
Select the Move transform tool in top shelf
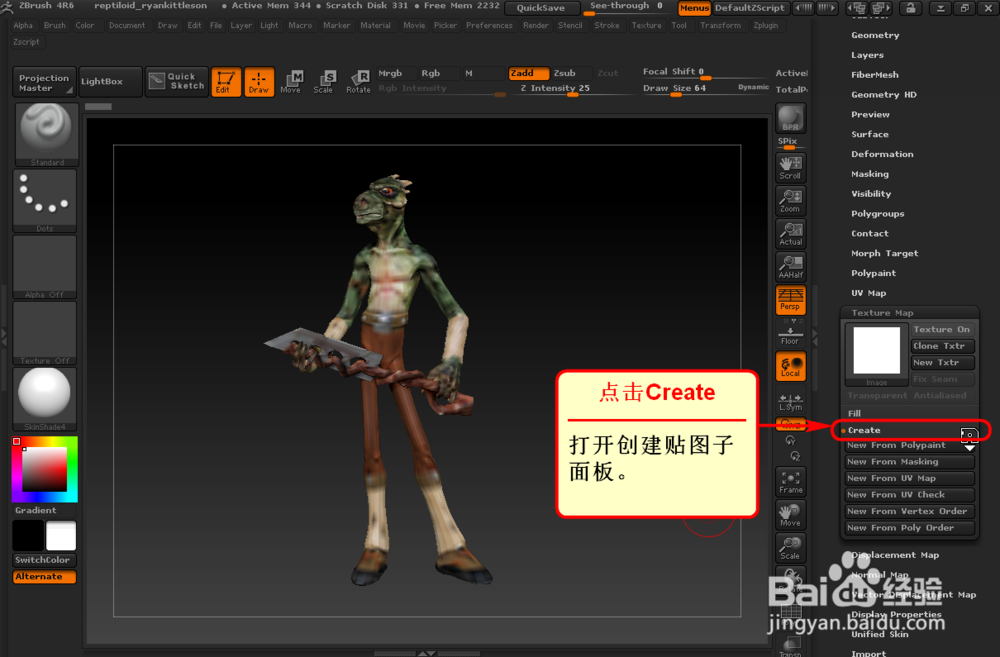tap(291, 82)
